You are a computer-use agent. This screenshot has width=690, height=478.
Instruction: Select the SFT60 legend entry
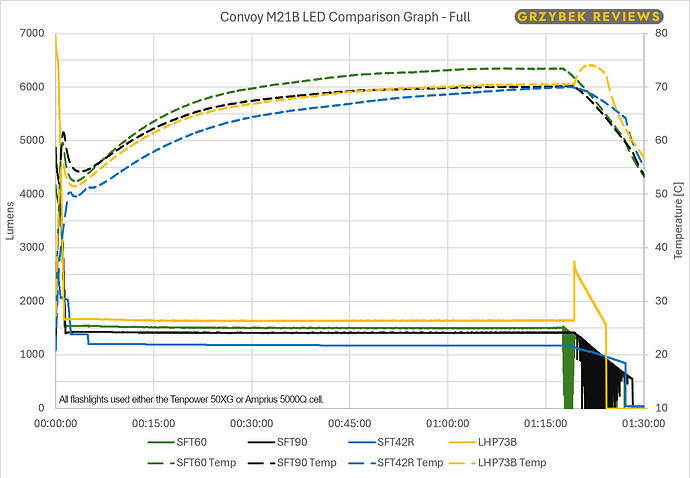pos(177,442)
